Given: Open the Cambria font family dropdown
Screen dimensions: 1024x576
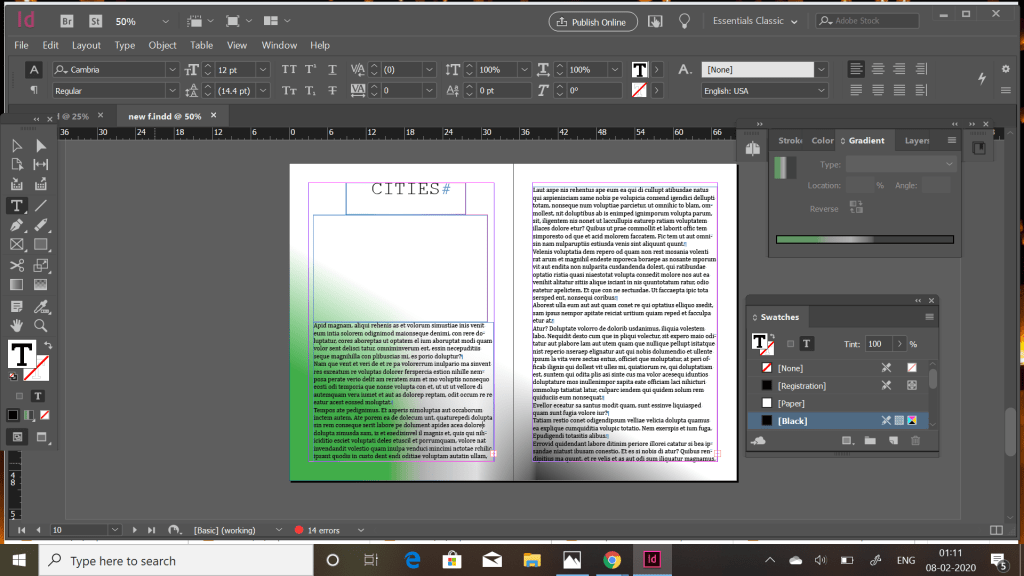Looking at the screenshot, I should point(170,70).
